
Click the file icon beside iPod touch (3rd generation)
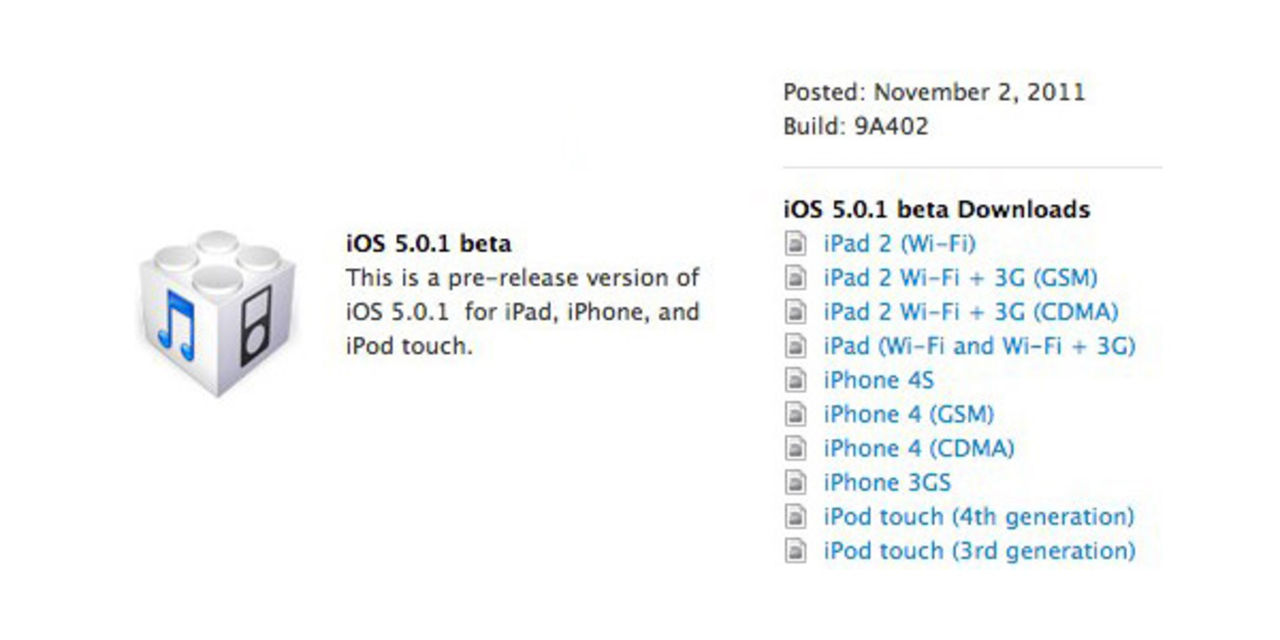coord(795,550)
